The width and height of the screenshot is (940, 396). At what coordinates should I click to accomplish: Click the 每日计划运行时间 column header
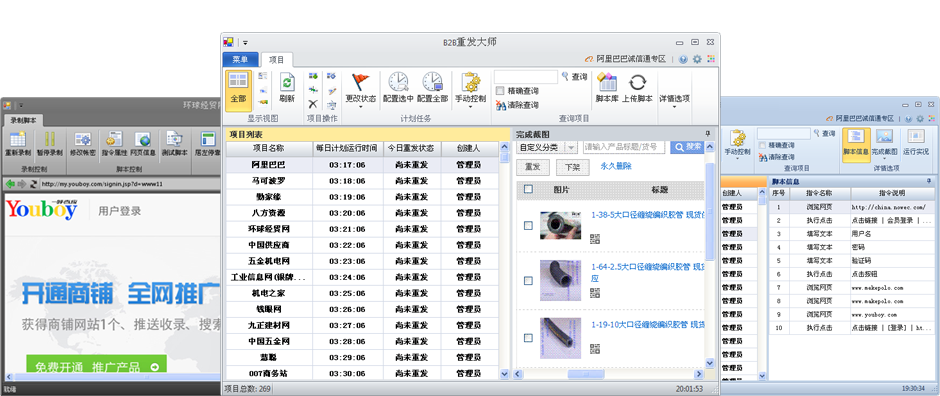click(x=348, y=149)
